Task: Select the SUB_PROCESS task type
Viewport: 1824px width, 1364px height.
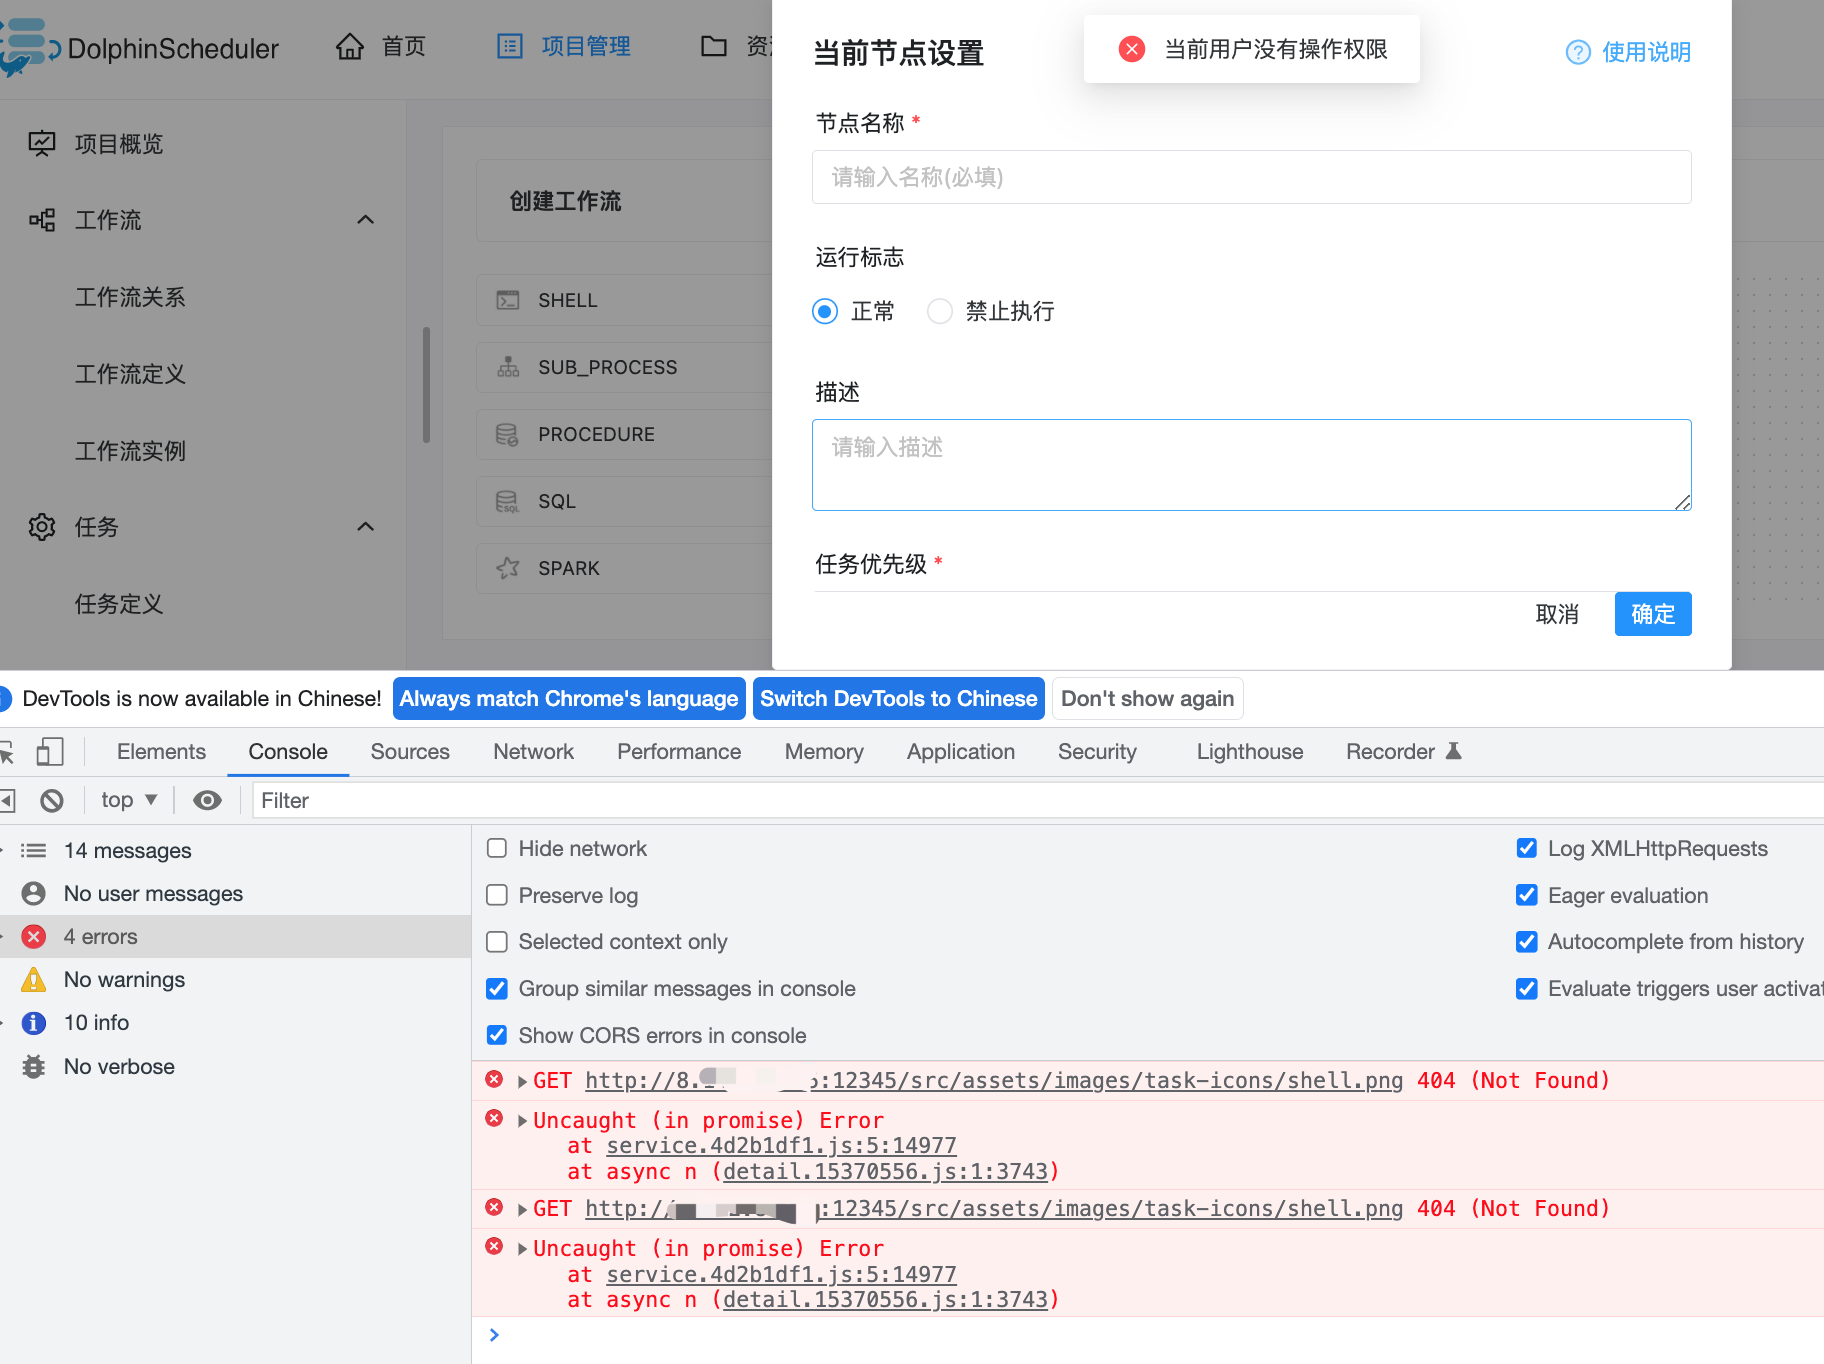Action: (x=606, y=367)
